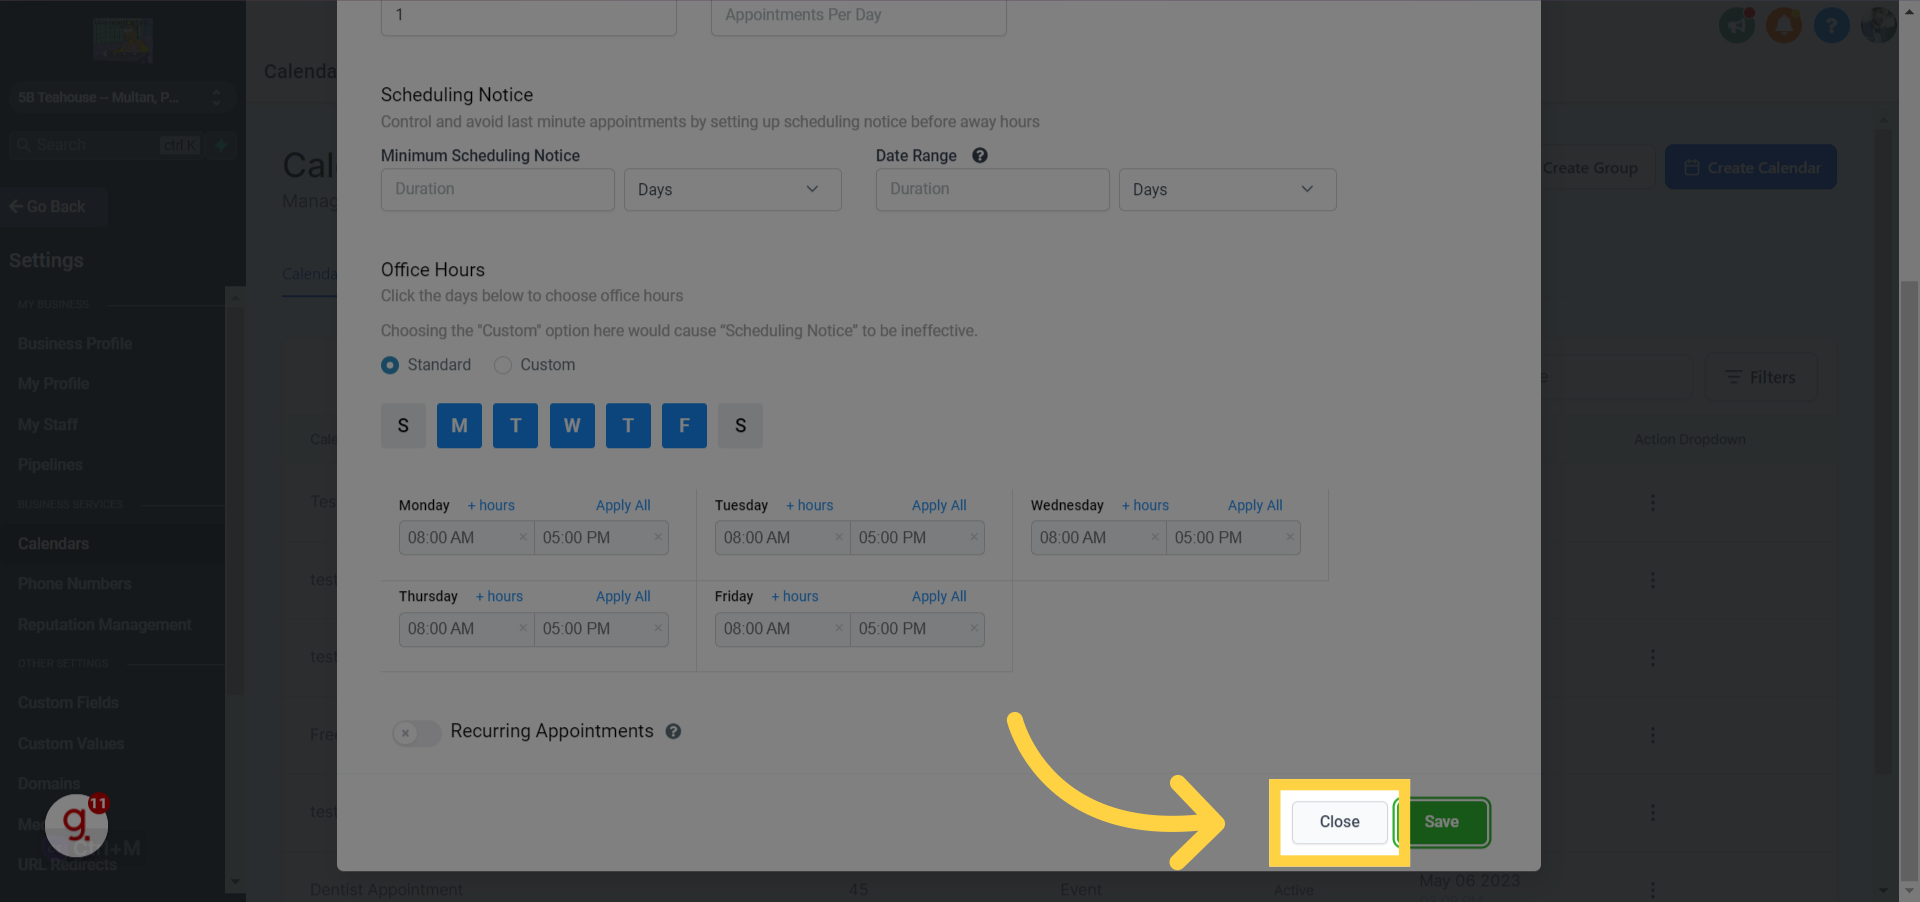Clear Wednesday start time with x icon
Image resolution: width=1920 pixels, height=902 pixels.
pos(1154,537)
